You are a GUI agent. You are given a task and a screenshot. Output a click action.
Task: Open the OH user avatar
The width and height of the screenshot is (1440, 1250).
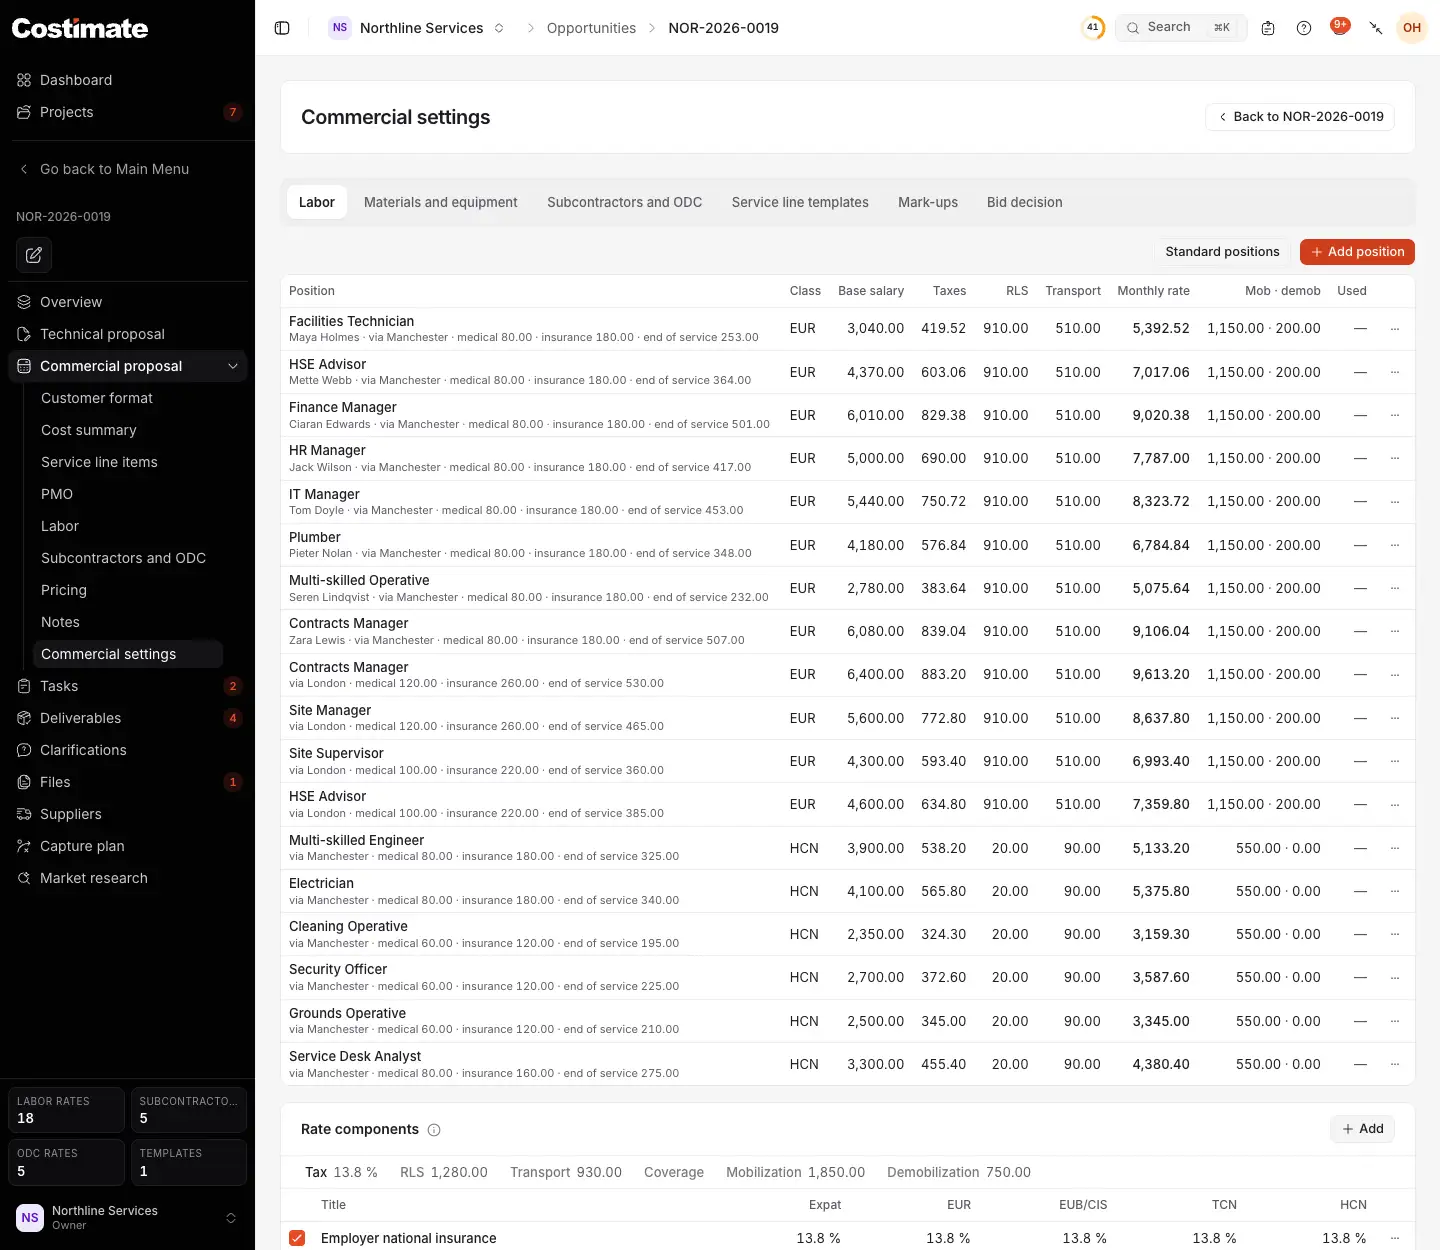pos(1412,28)
